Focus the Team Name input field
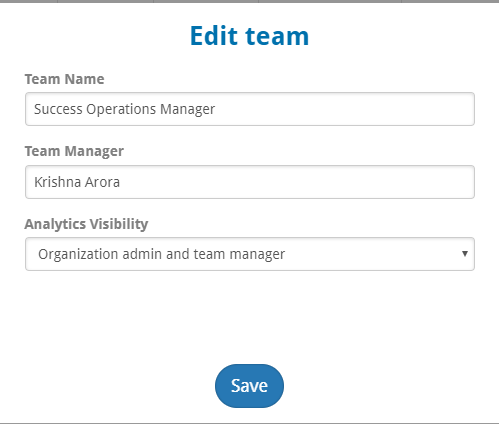 tap(250, 109)
